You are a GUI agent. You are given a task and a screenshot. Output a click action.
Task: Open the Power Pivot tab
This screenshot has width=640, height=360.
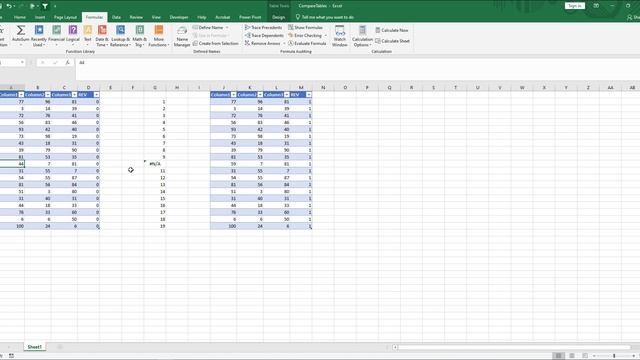coord(250,17)
